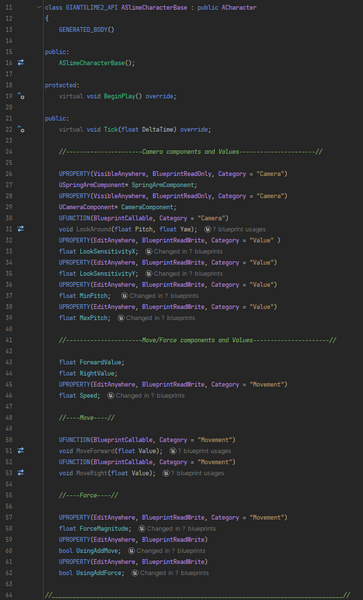Click RightValue variable name

(97, 373)
